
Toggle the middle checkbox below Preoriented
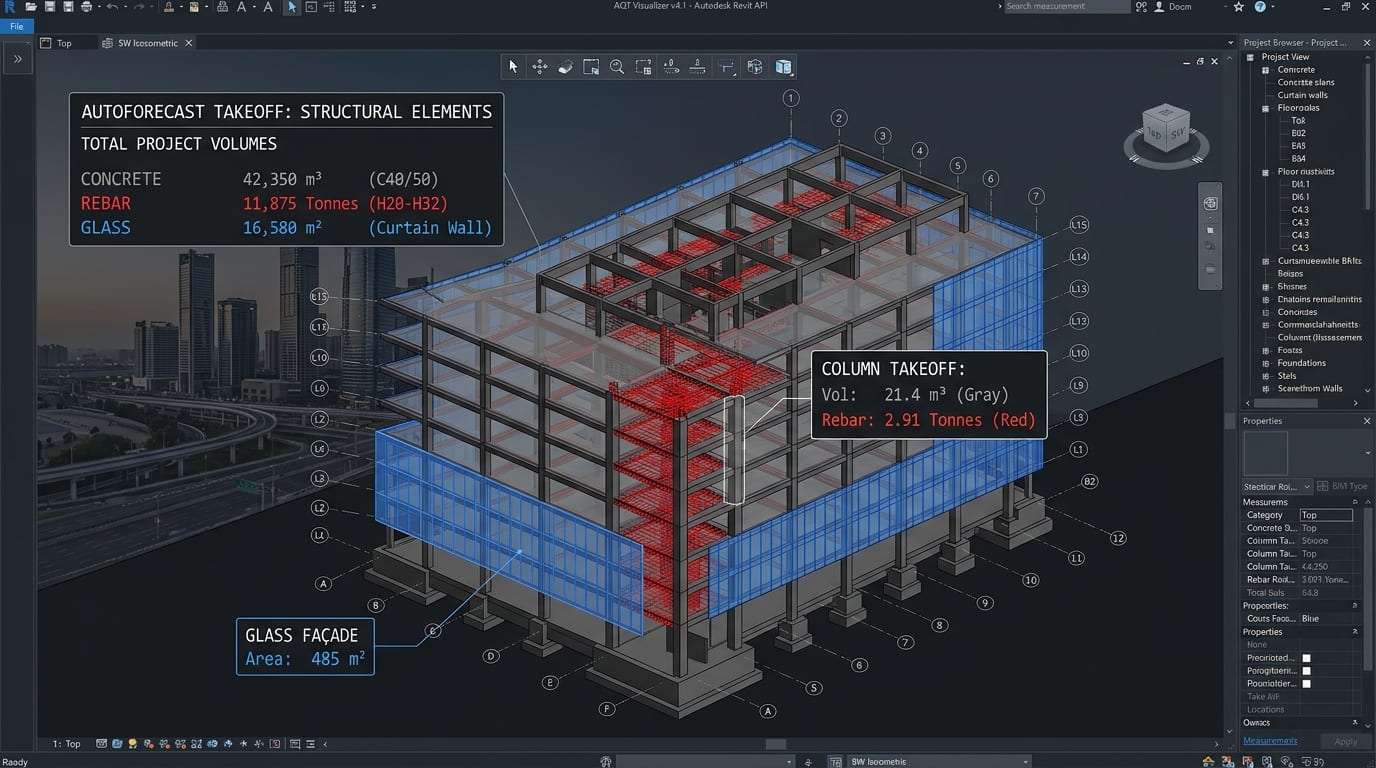click(1306, 671)
